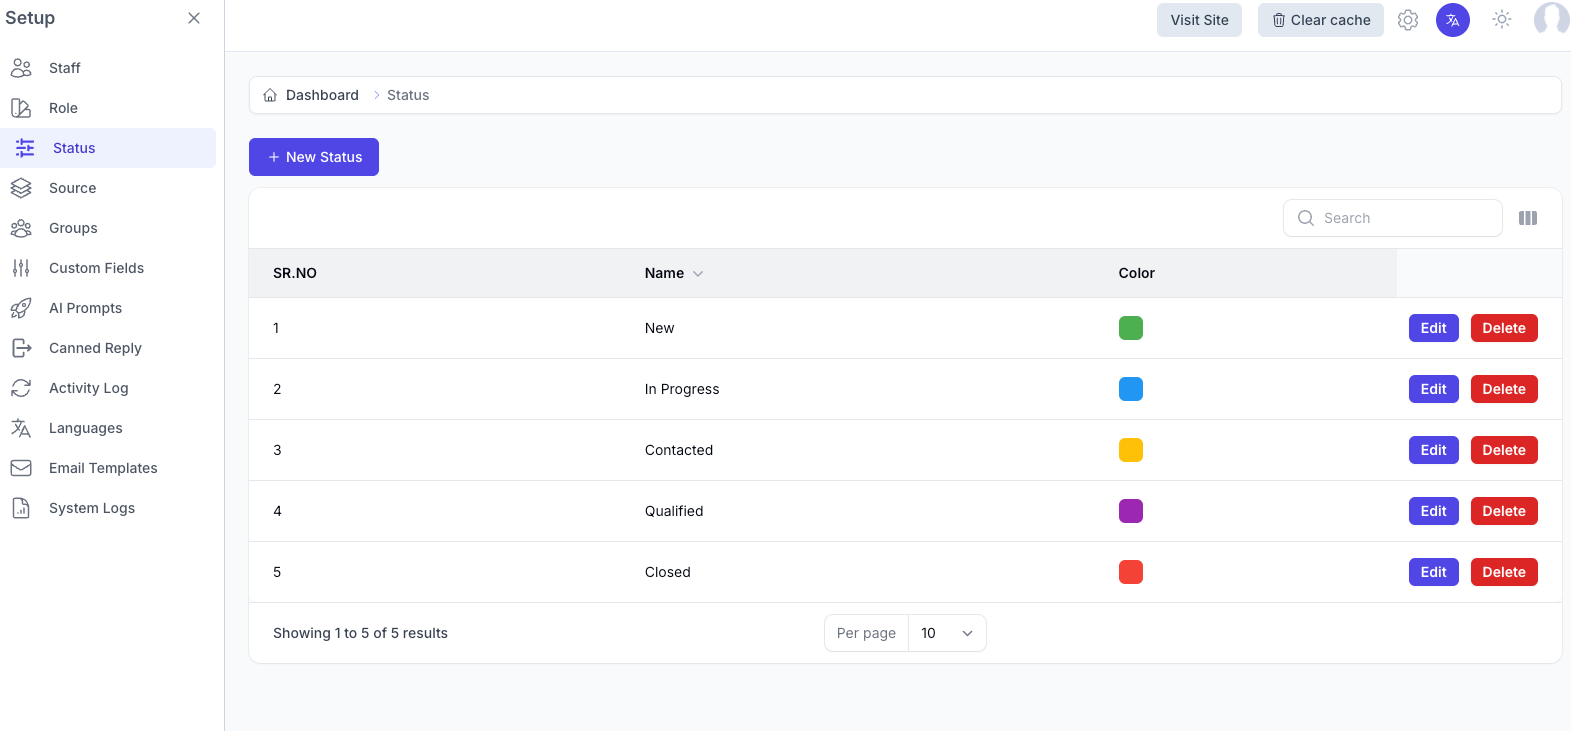Click the Languages translate icon in sidebar
This screenshot has width=1571, height=731.
pyautogui.click(x=21, y=428)
